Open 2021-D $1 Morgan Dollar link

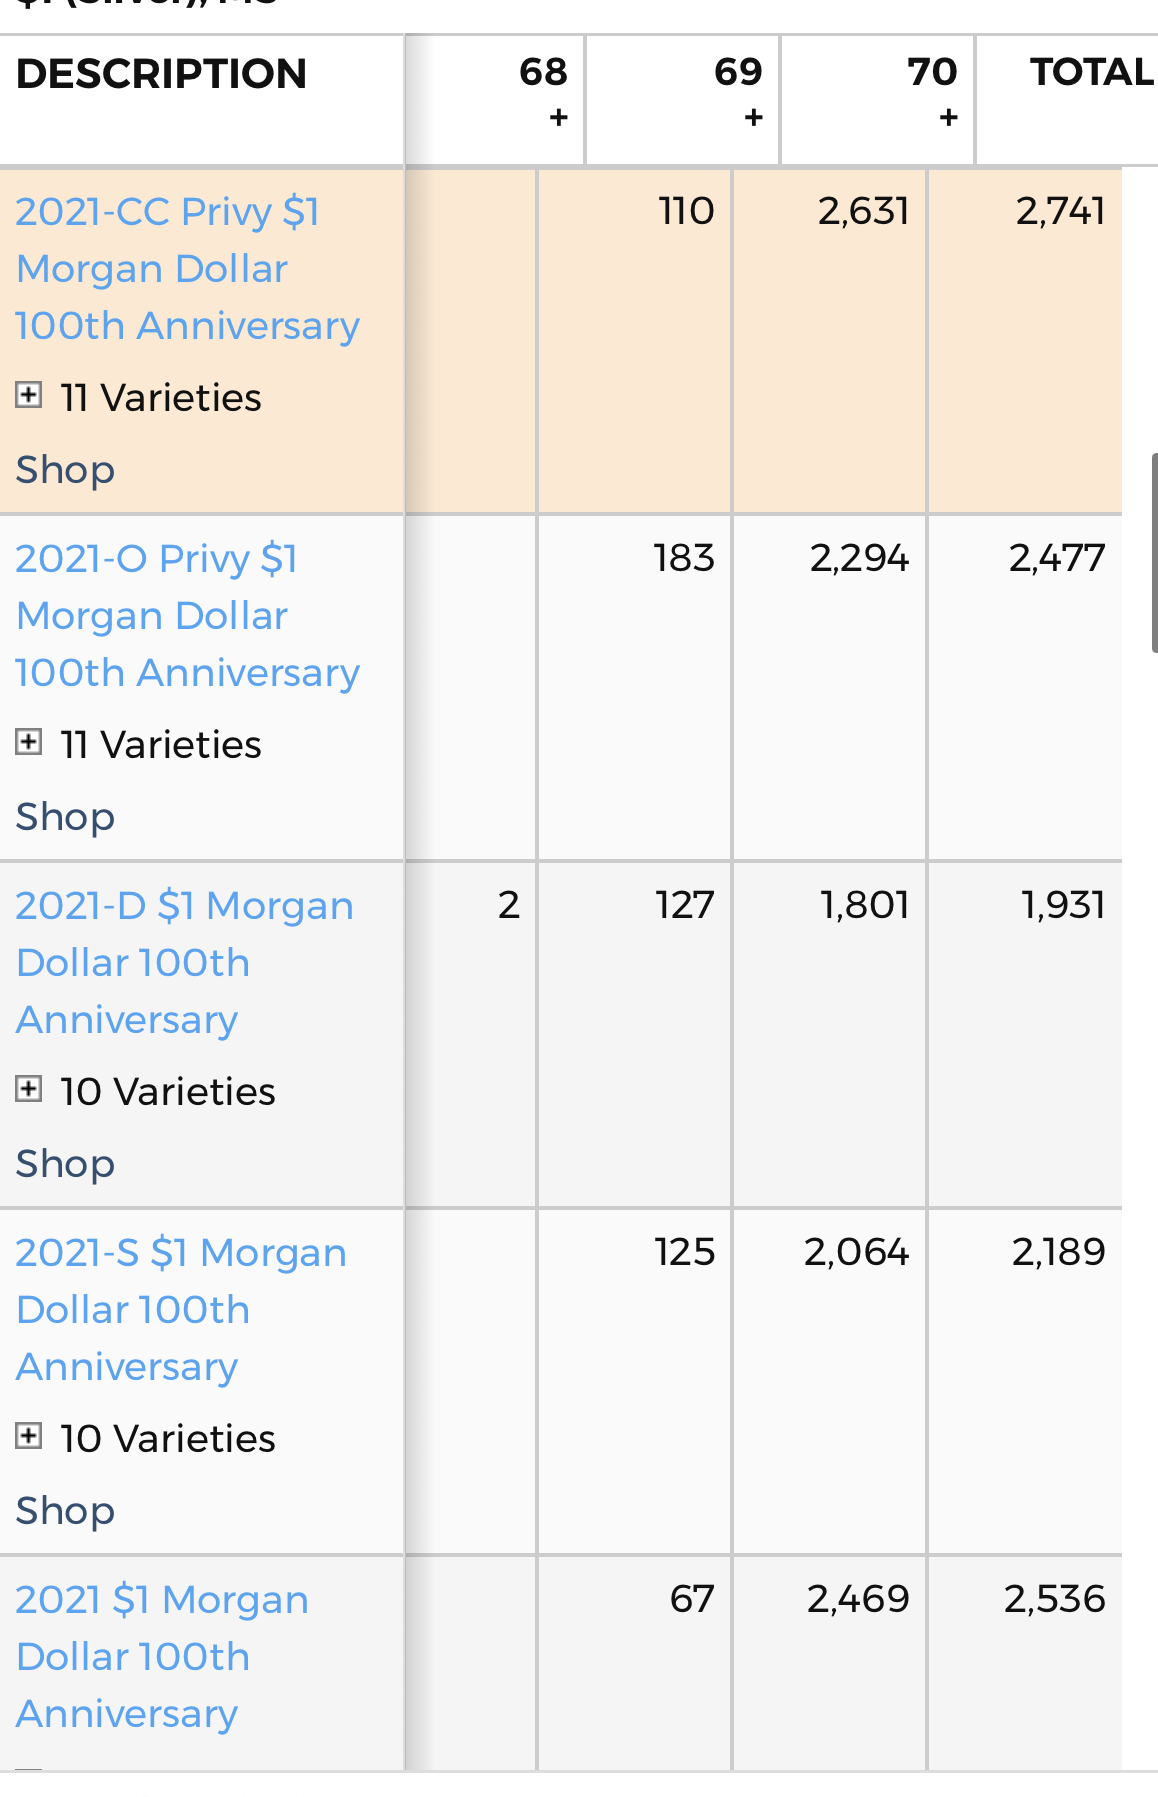point(184,962)
